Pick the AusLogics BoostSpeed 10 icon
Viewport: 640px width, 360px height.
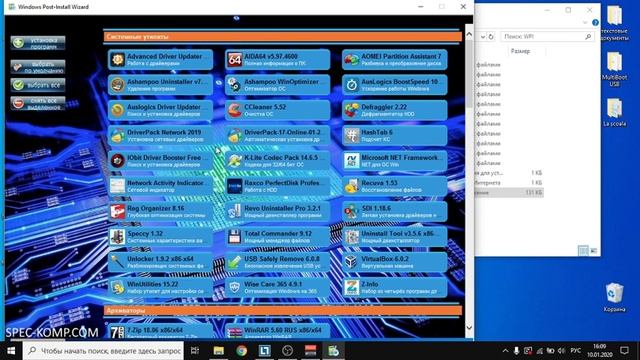pyautogui.click(x=351, y=85)
